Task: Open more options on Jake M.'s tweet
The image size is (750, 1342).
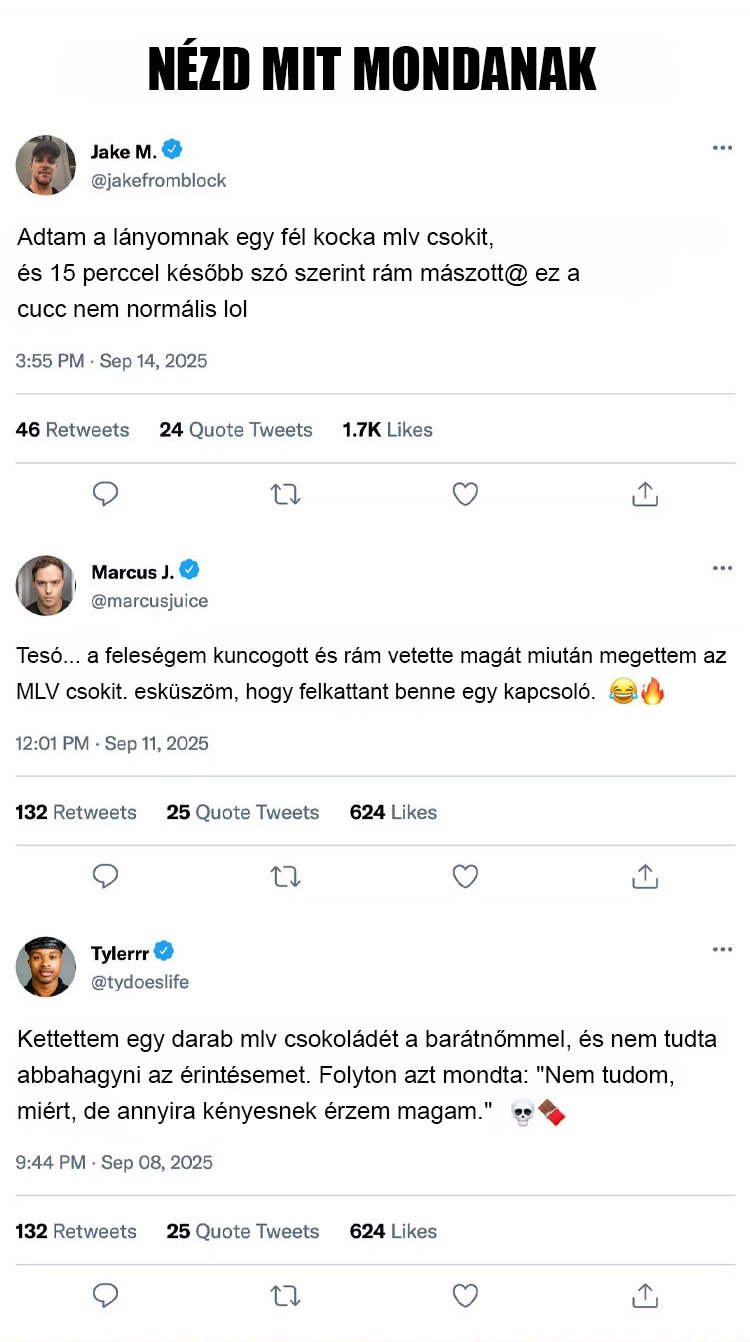Action: [x=722, y=148]
